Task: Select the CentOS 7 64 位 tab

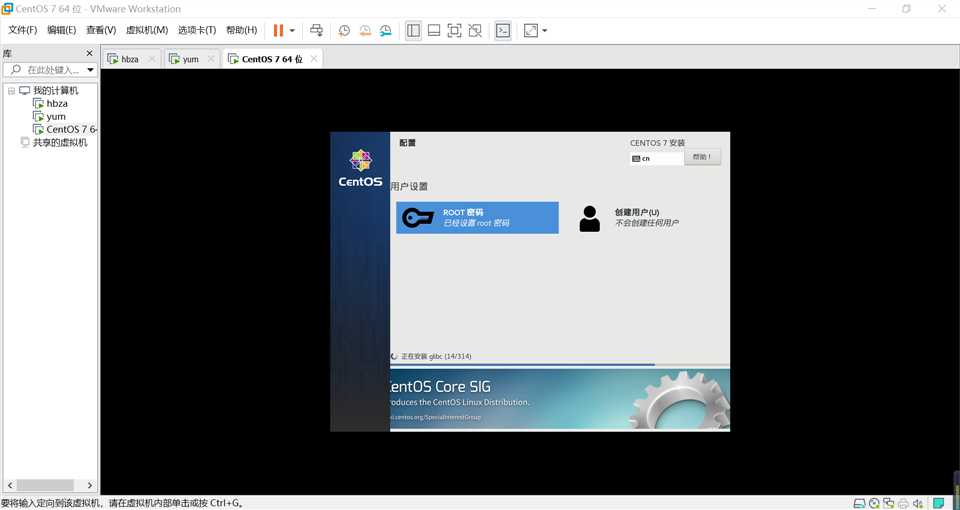Action: click(x=272, y=59)
